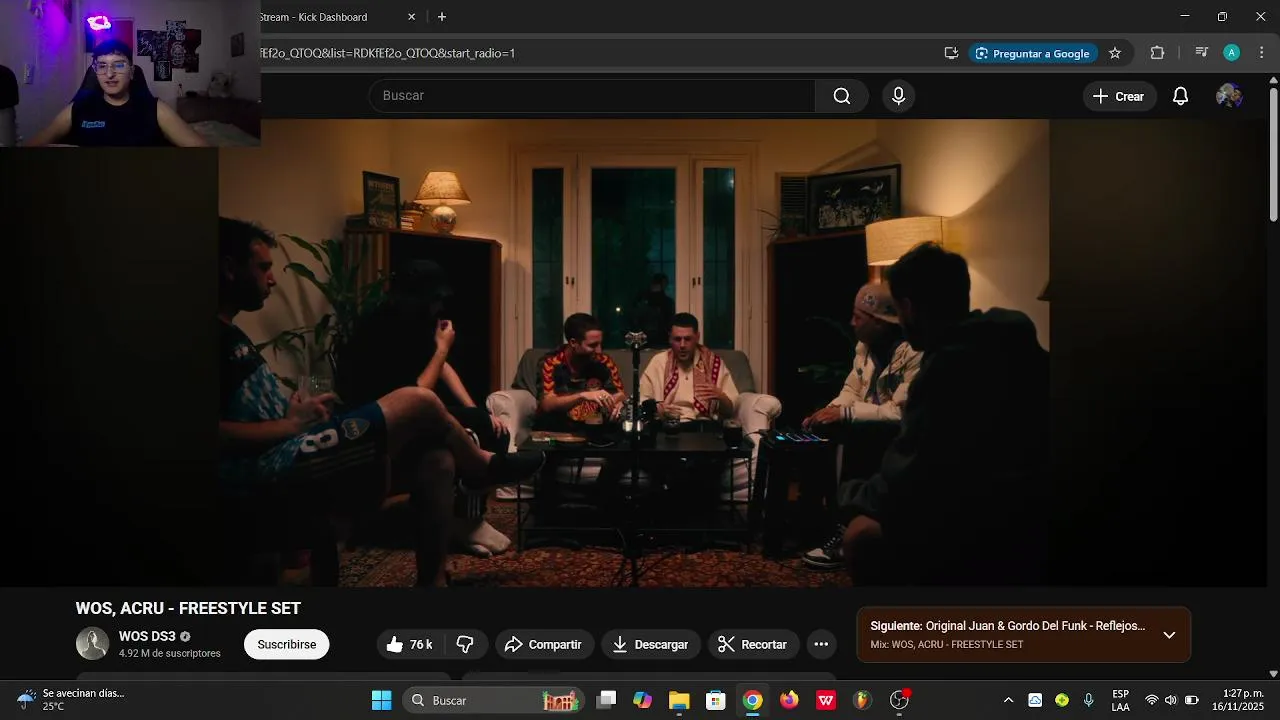Click the Crear create button
Image resolution: width=1280 pixels, height=720 pixels.
pos(1119,96)
